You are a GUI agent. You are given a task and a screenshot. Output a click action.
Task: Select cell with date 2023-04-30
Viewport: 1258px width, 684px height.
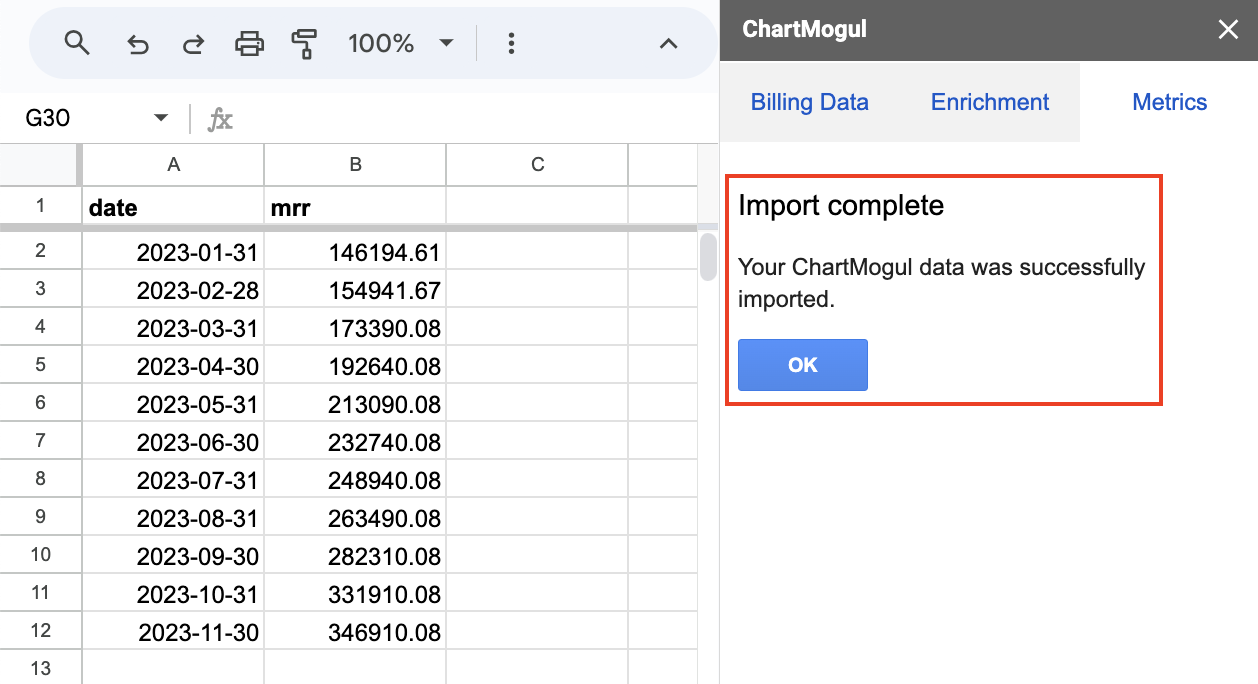pos(173,366)
